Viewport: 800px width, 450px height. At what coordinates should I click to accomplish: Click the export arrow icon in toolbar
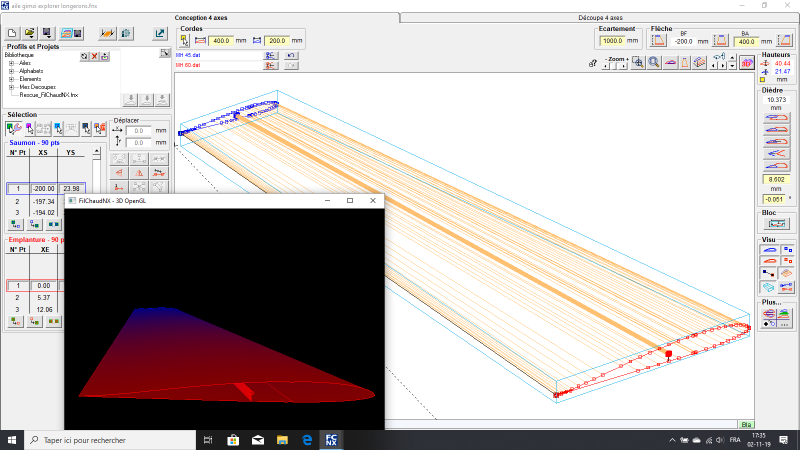point(160,33)
